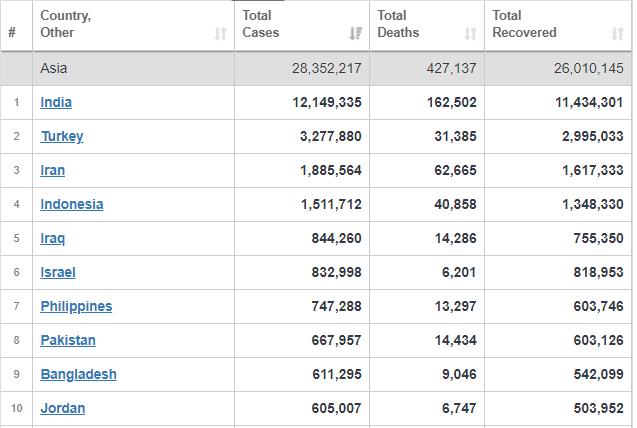Click rank number 5 in Iraq row
Screen dimensions: 637x428
[x=16, y=238]
